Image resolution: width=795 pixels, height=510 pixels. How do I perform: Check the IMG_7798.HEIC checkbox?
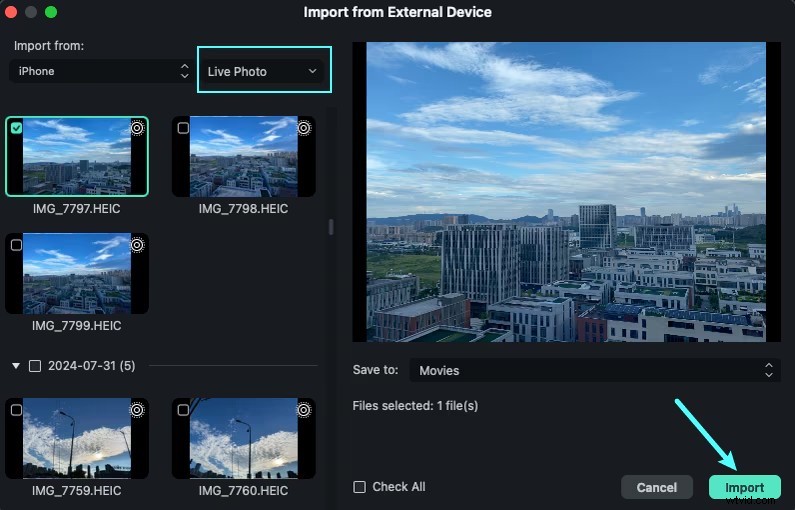pyautogui.click(x=183, y=128)
